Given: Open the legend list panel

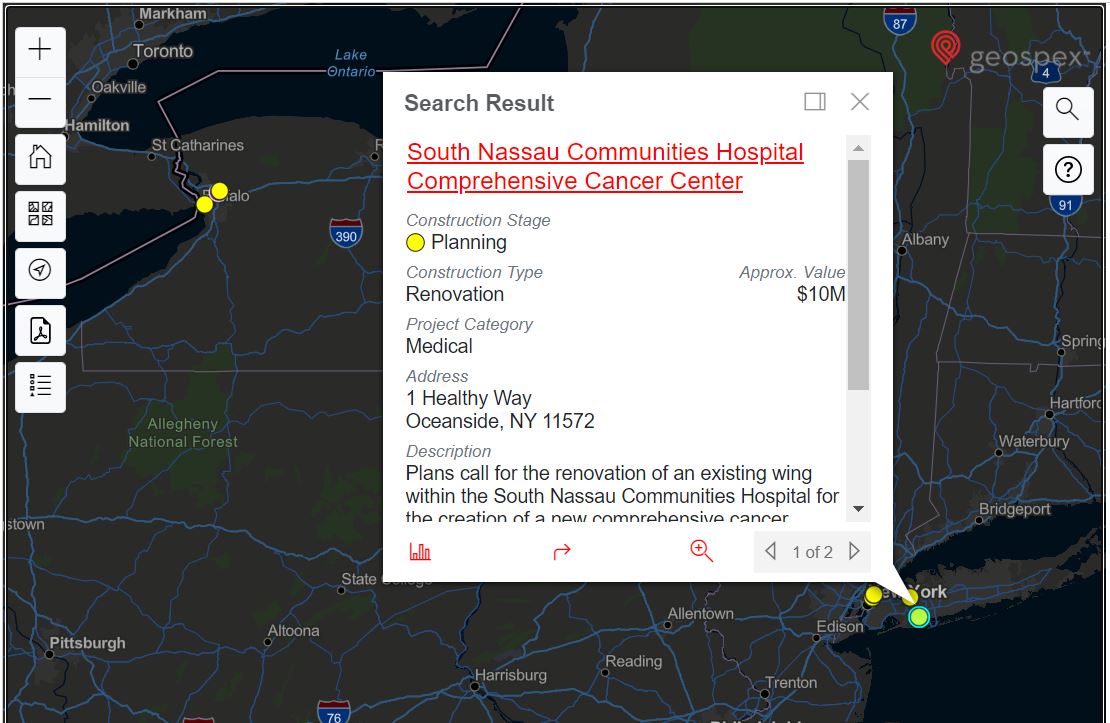Looking at the screenshot, I should coord(40,387).
